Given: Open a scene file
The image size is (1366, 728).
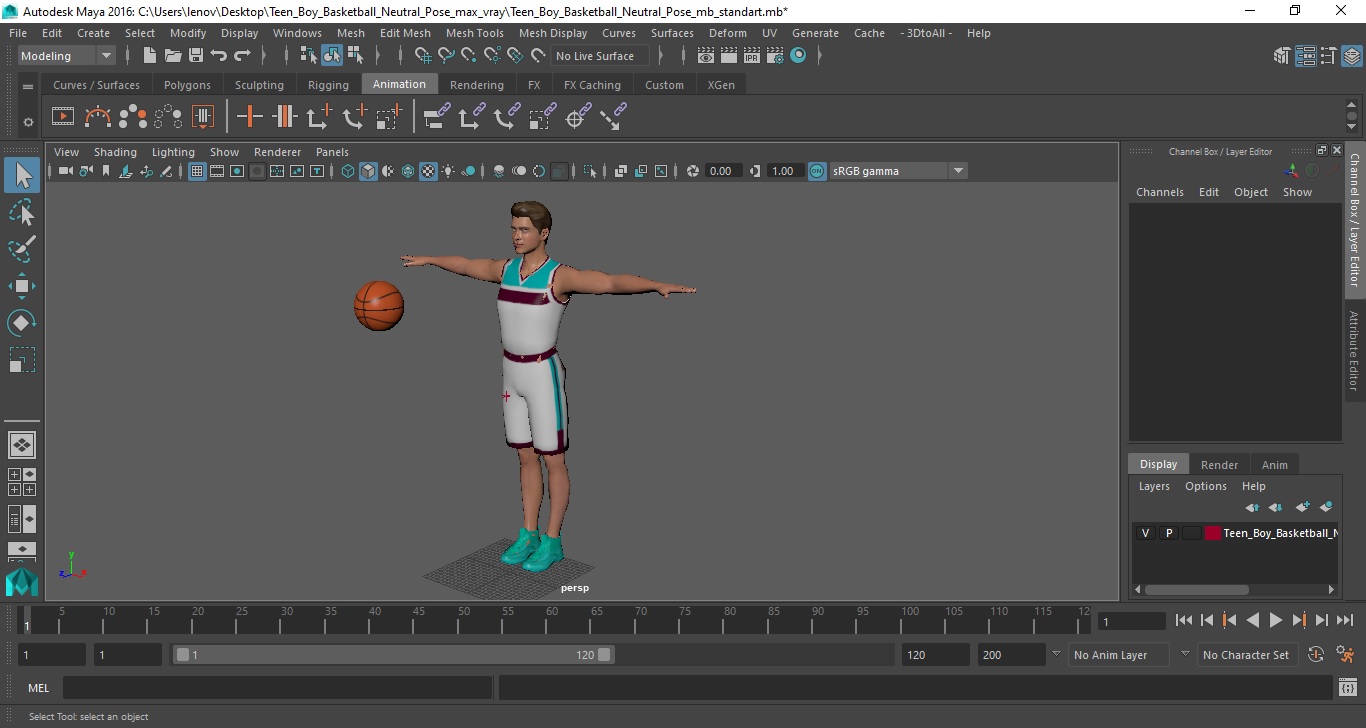Looking at the screenshot, I should pyautogui.click(x=173, y=56).
